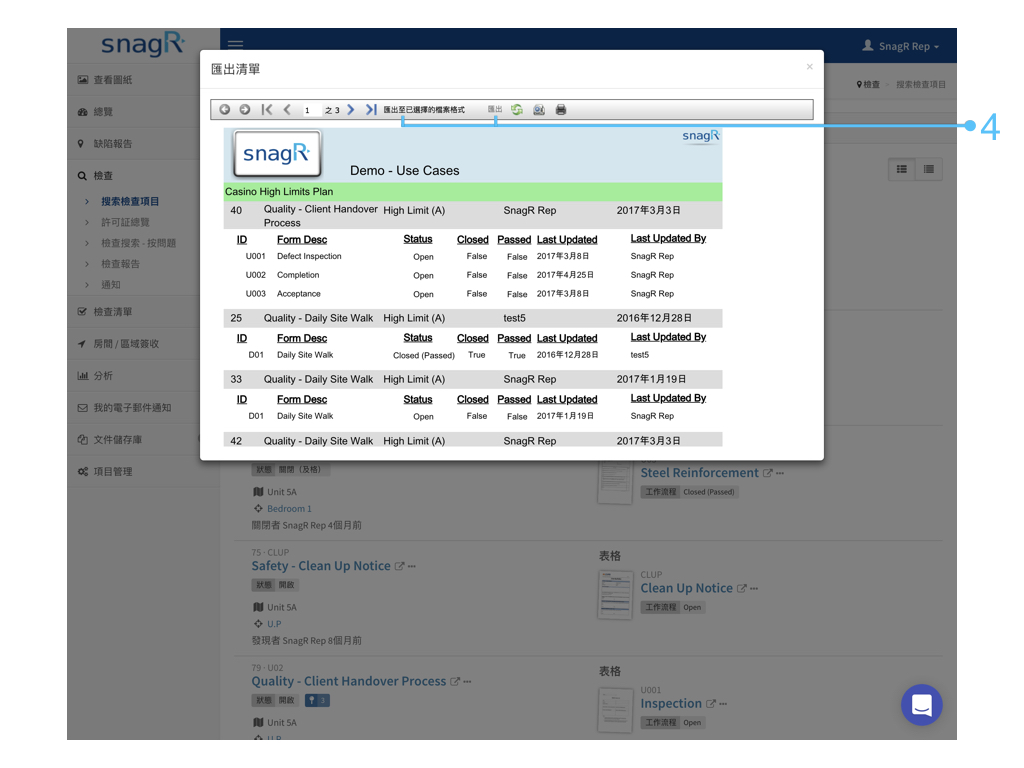Screen dimensions: 1024x768
Task: Open more options for Steel Reinforcement
Action: point(780,473)
